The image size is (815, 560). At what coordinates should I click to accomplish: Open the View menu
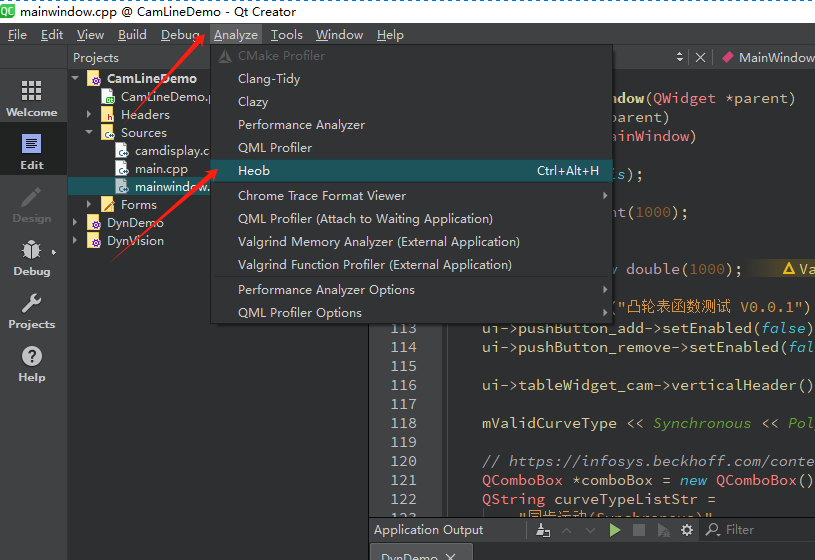(x=90, y=35)
